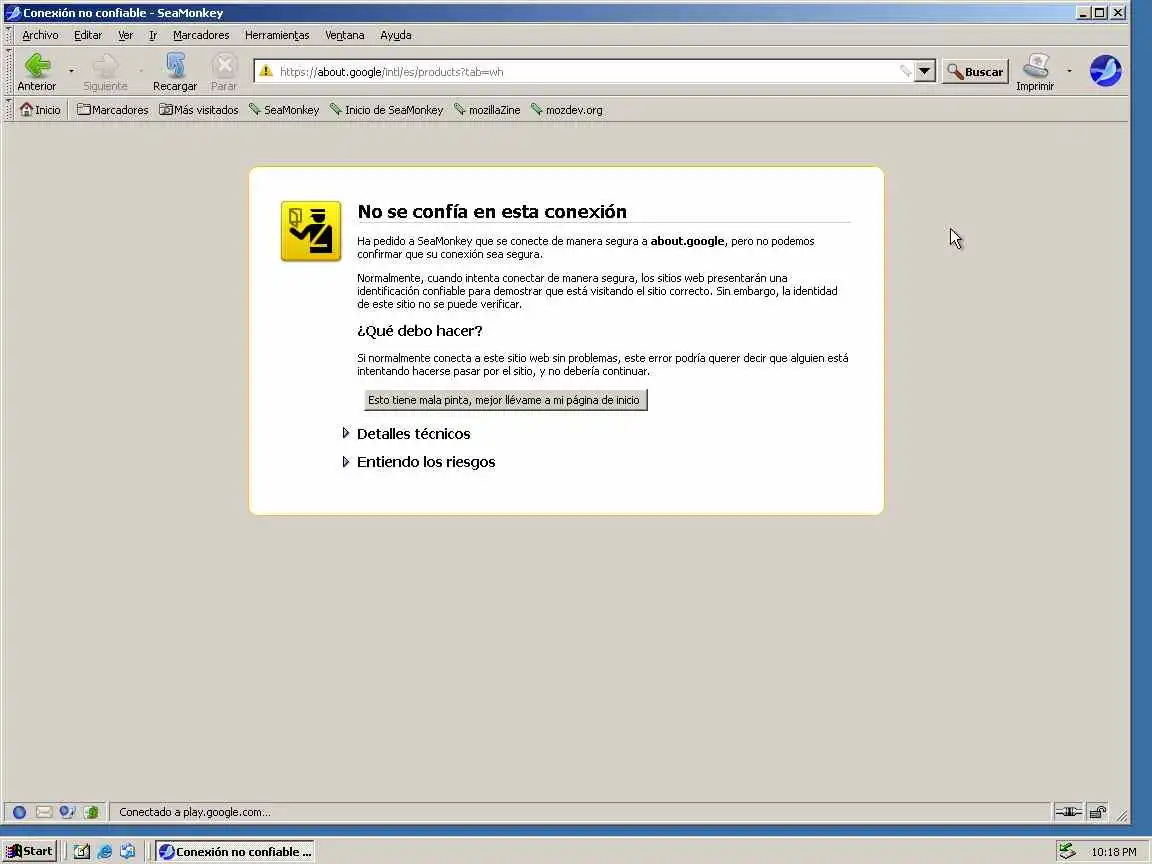
Task: Open the Archivo menu
Action: [40, 35]
